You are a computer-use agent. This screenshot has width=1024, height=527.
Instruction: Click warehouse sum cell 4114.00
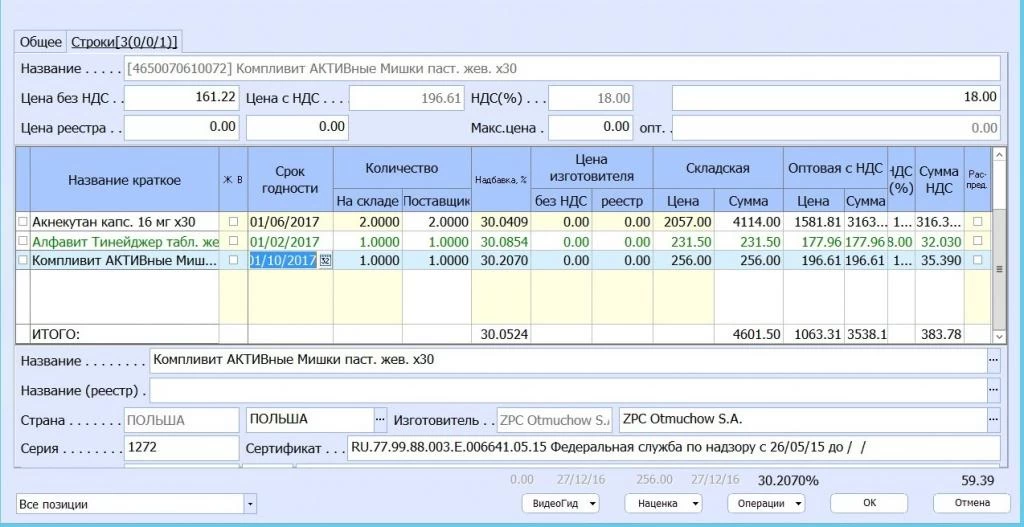[748, 222]
